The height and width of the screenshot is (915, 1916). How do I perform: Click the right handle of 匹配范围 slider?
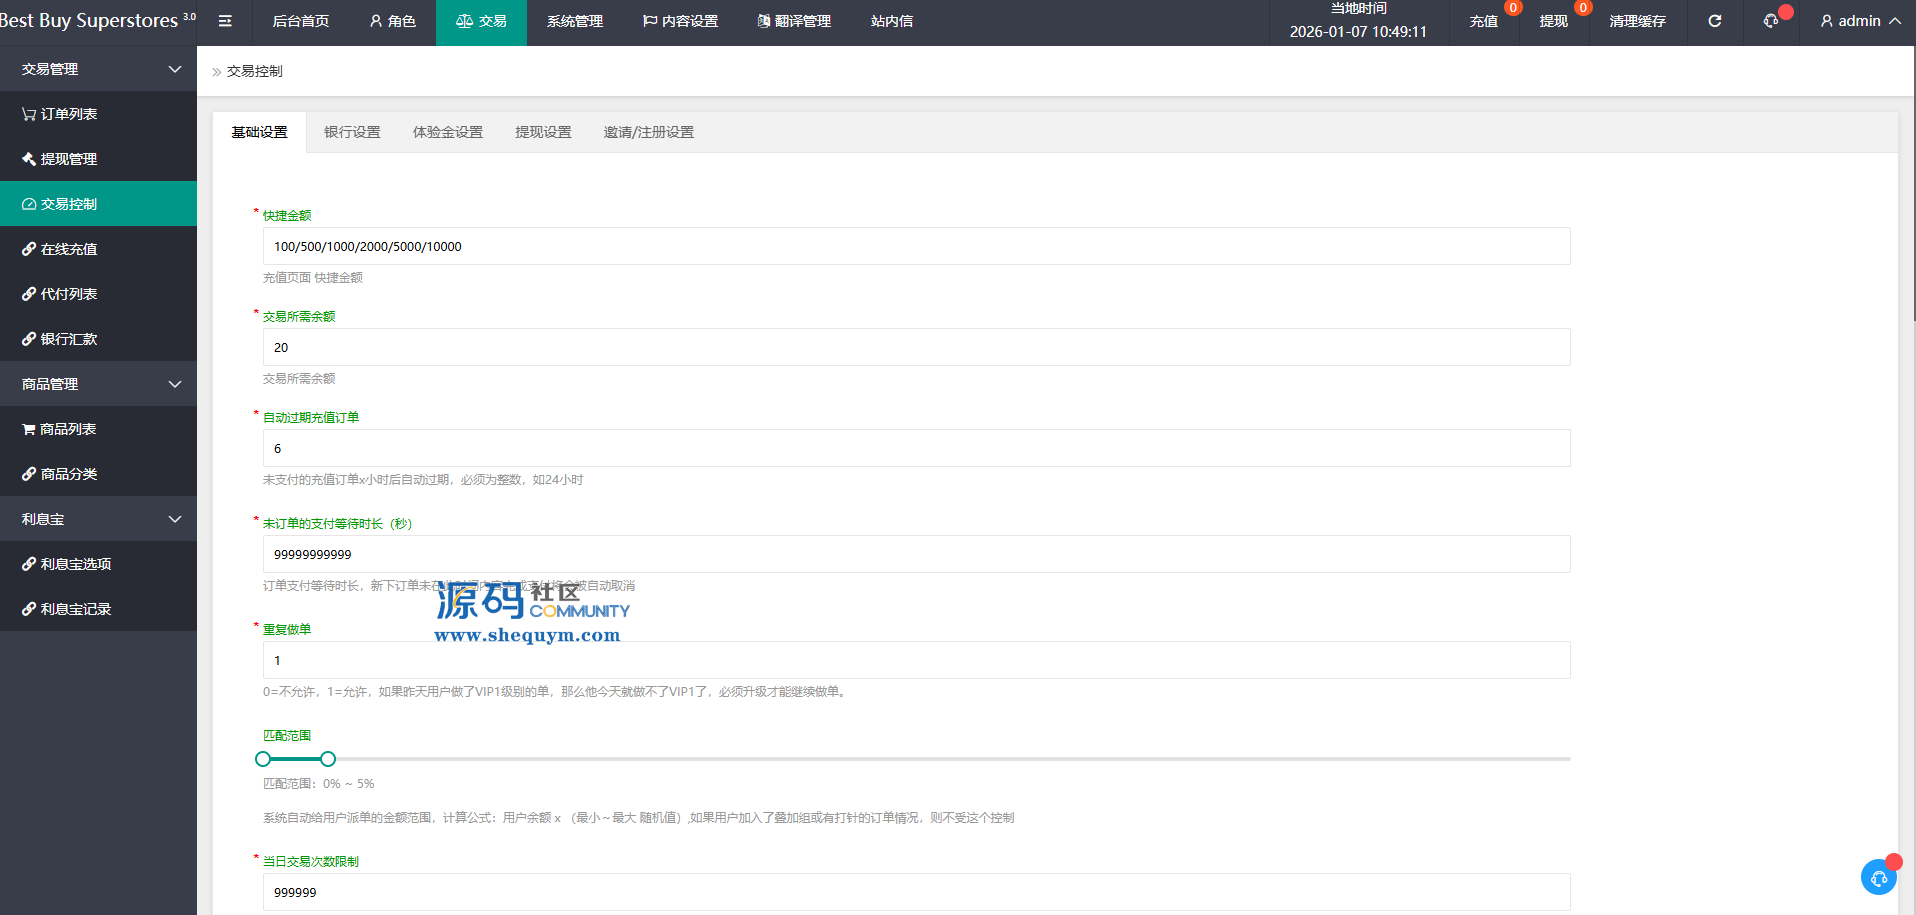coord(328,759)
